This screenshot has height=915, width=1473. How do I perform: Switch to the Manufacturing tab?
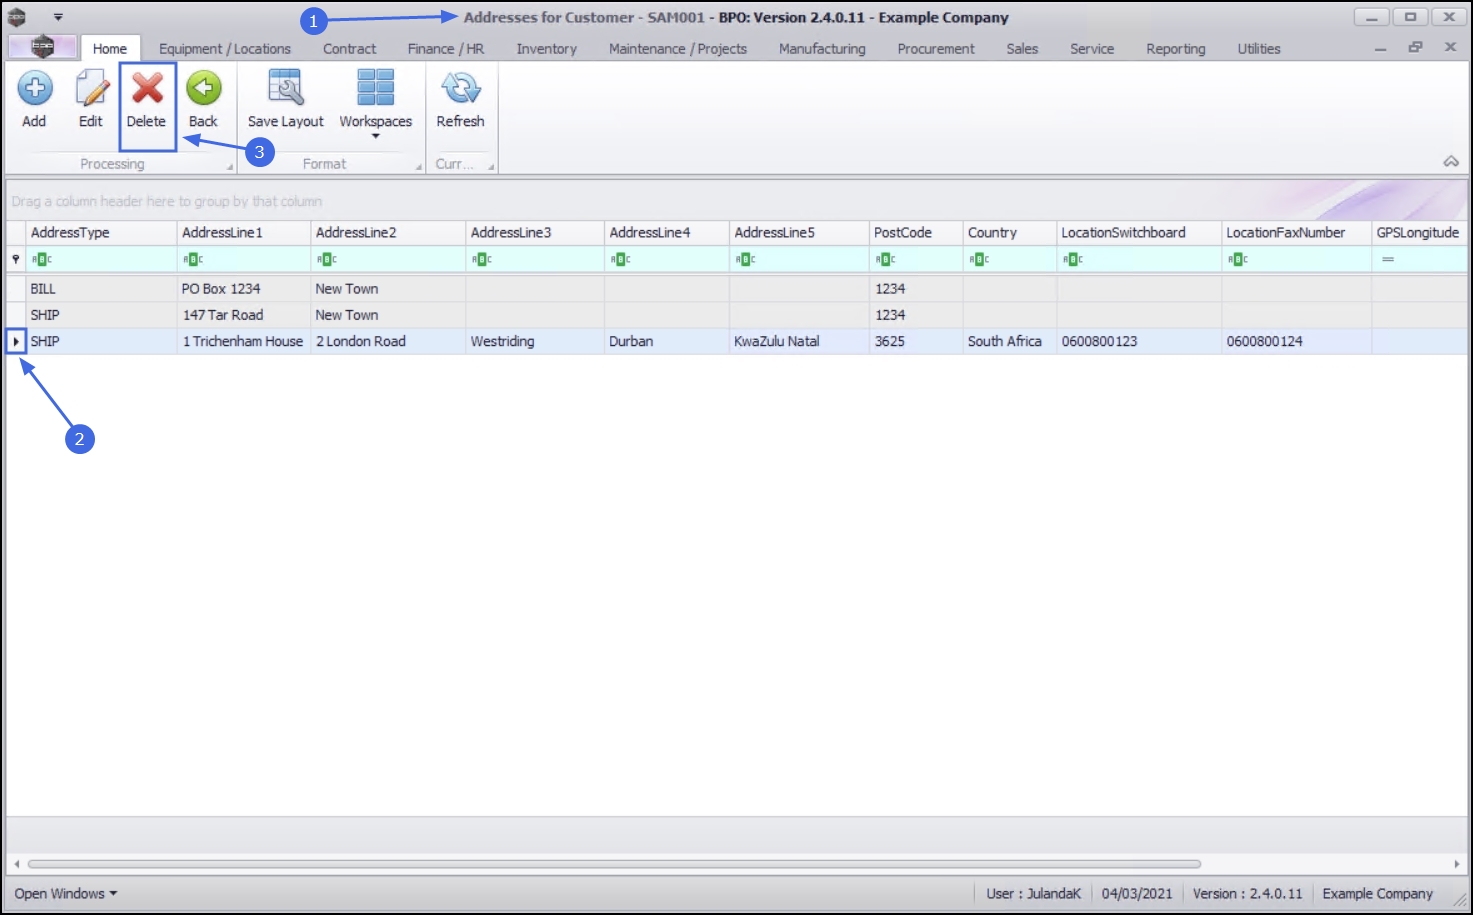pos(822,48)
